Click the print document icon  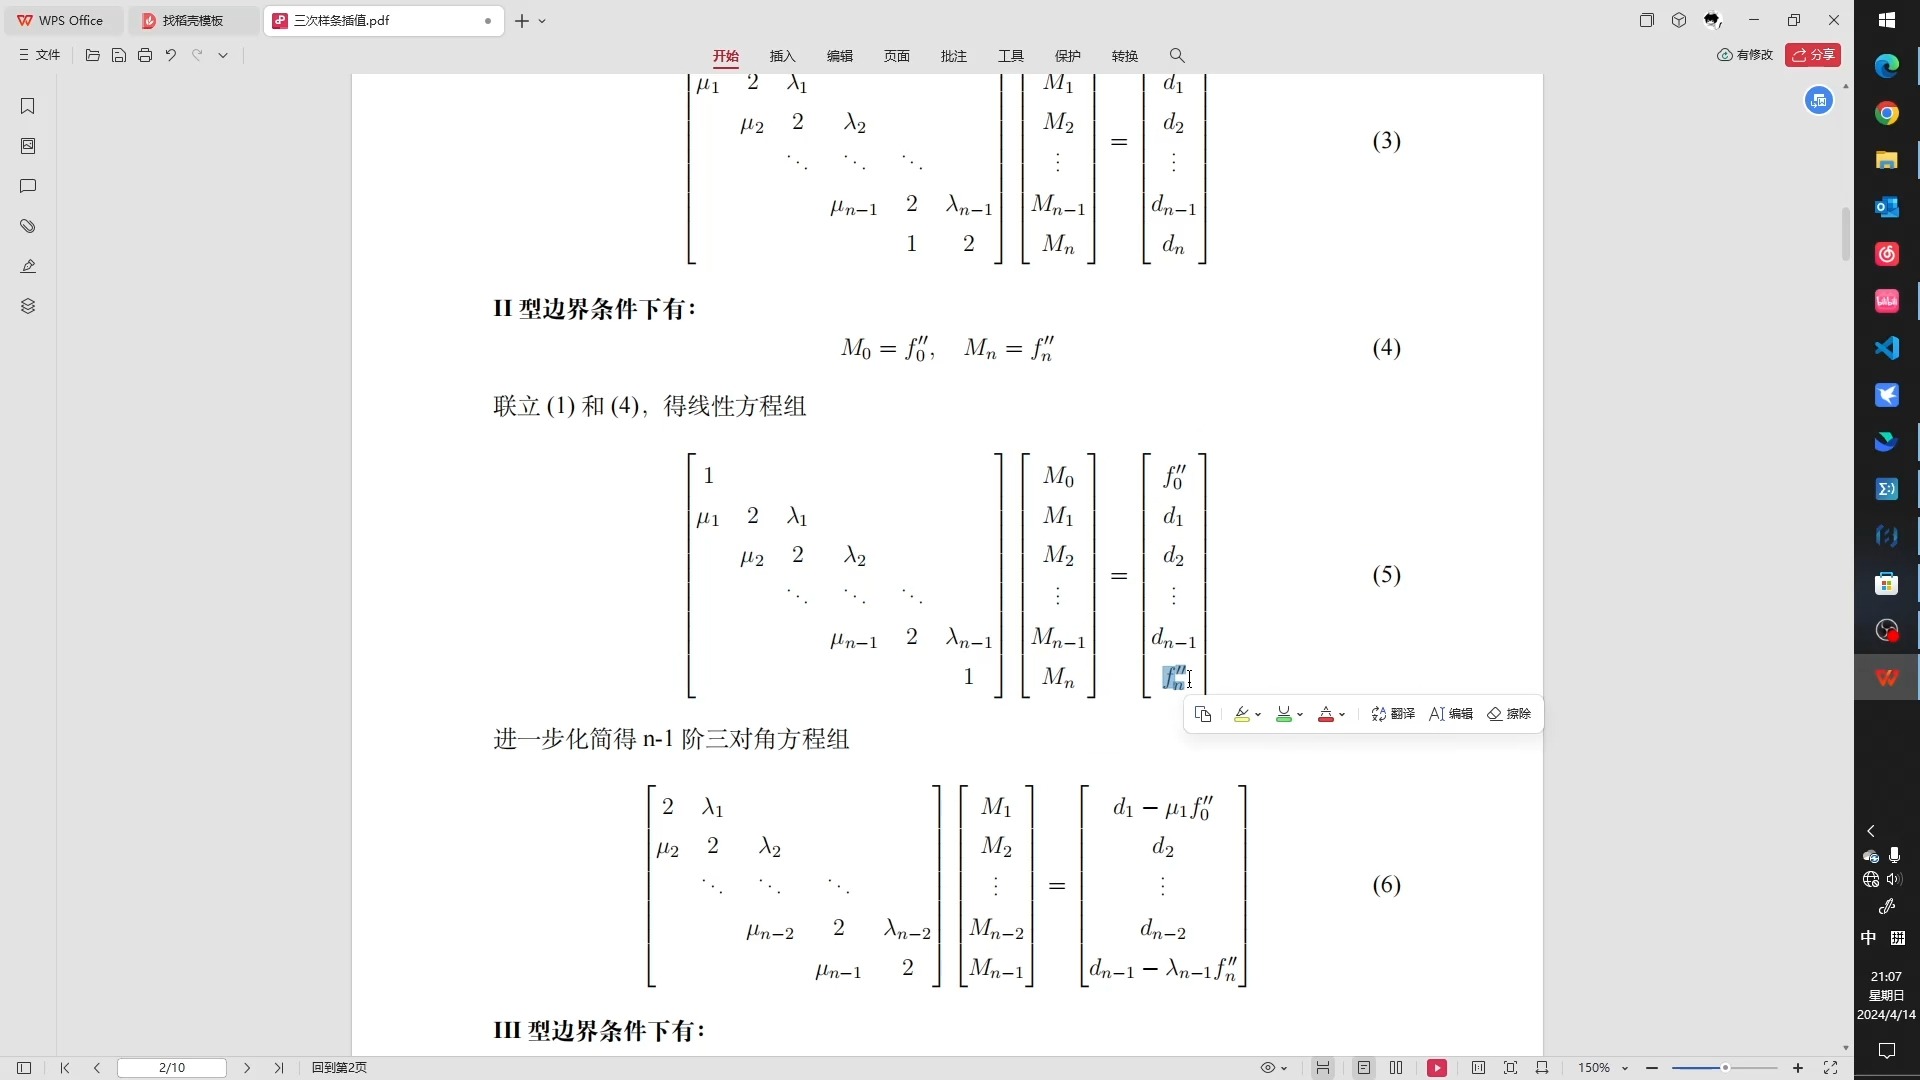point(145,55)
